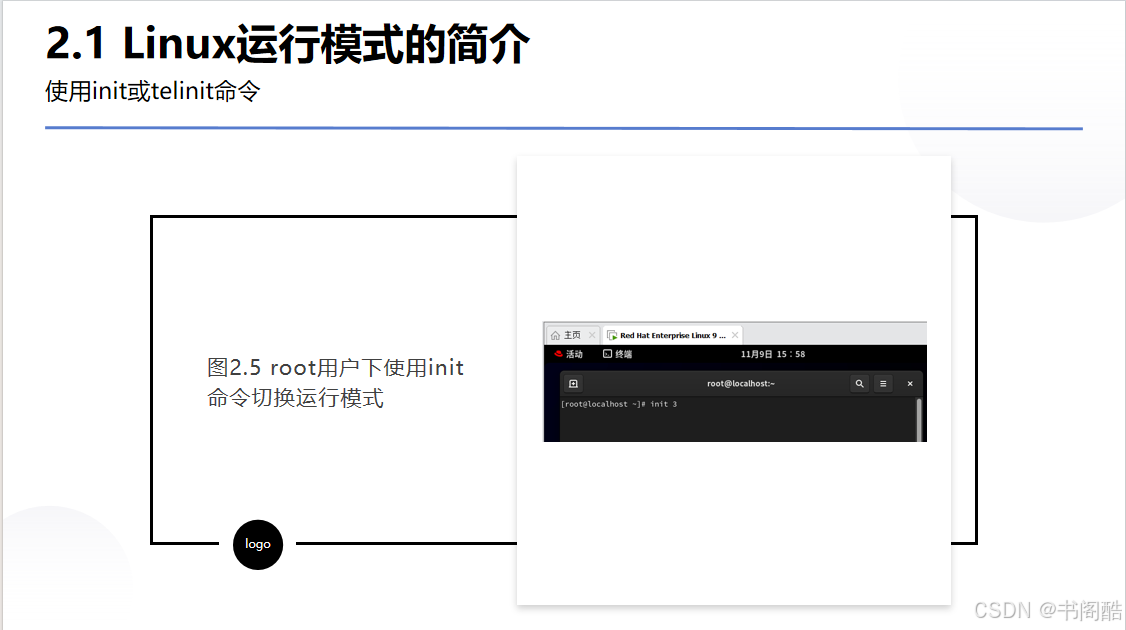Open the 活动 activities overview
The image size is (1126, 630).
point(569,354)
